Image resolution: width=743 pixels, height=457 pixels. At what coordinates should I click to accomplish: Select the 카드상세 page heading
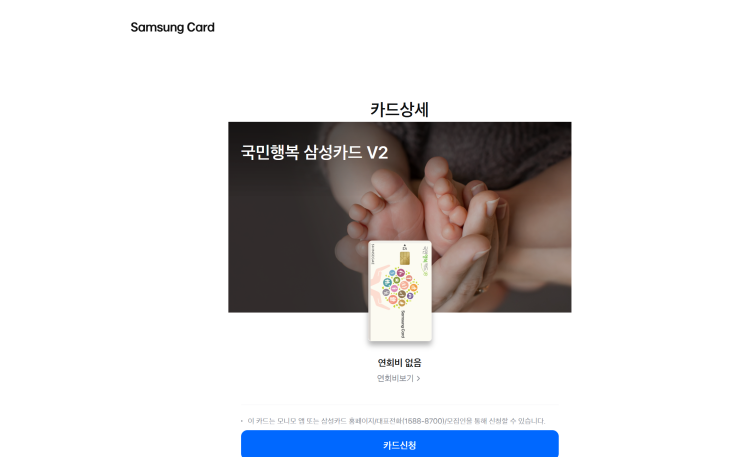[x=399, y=110]
